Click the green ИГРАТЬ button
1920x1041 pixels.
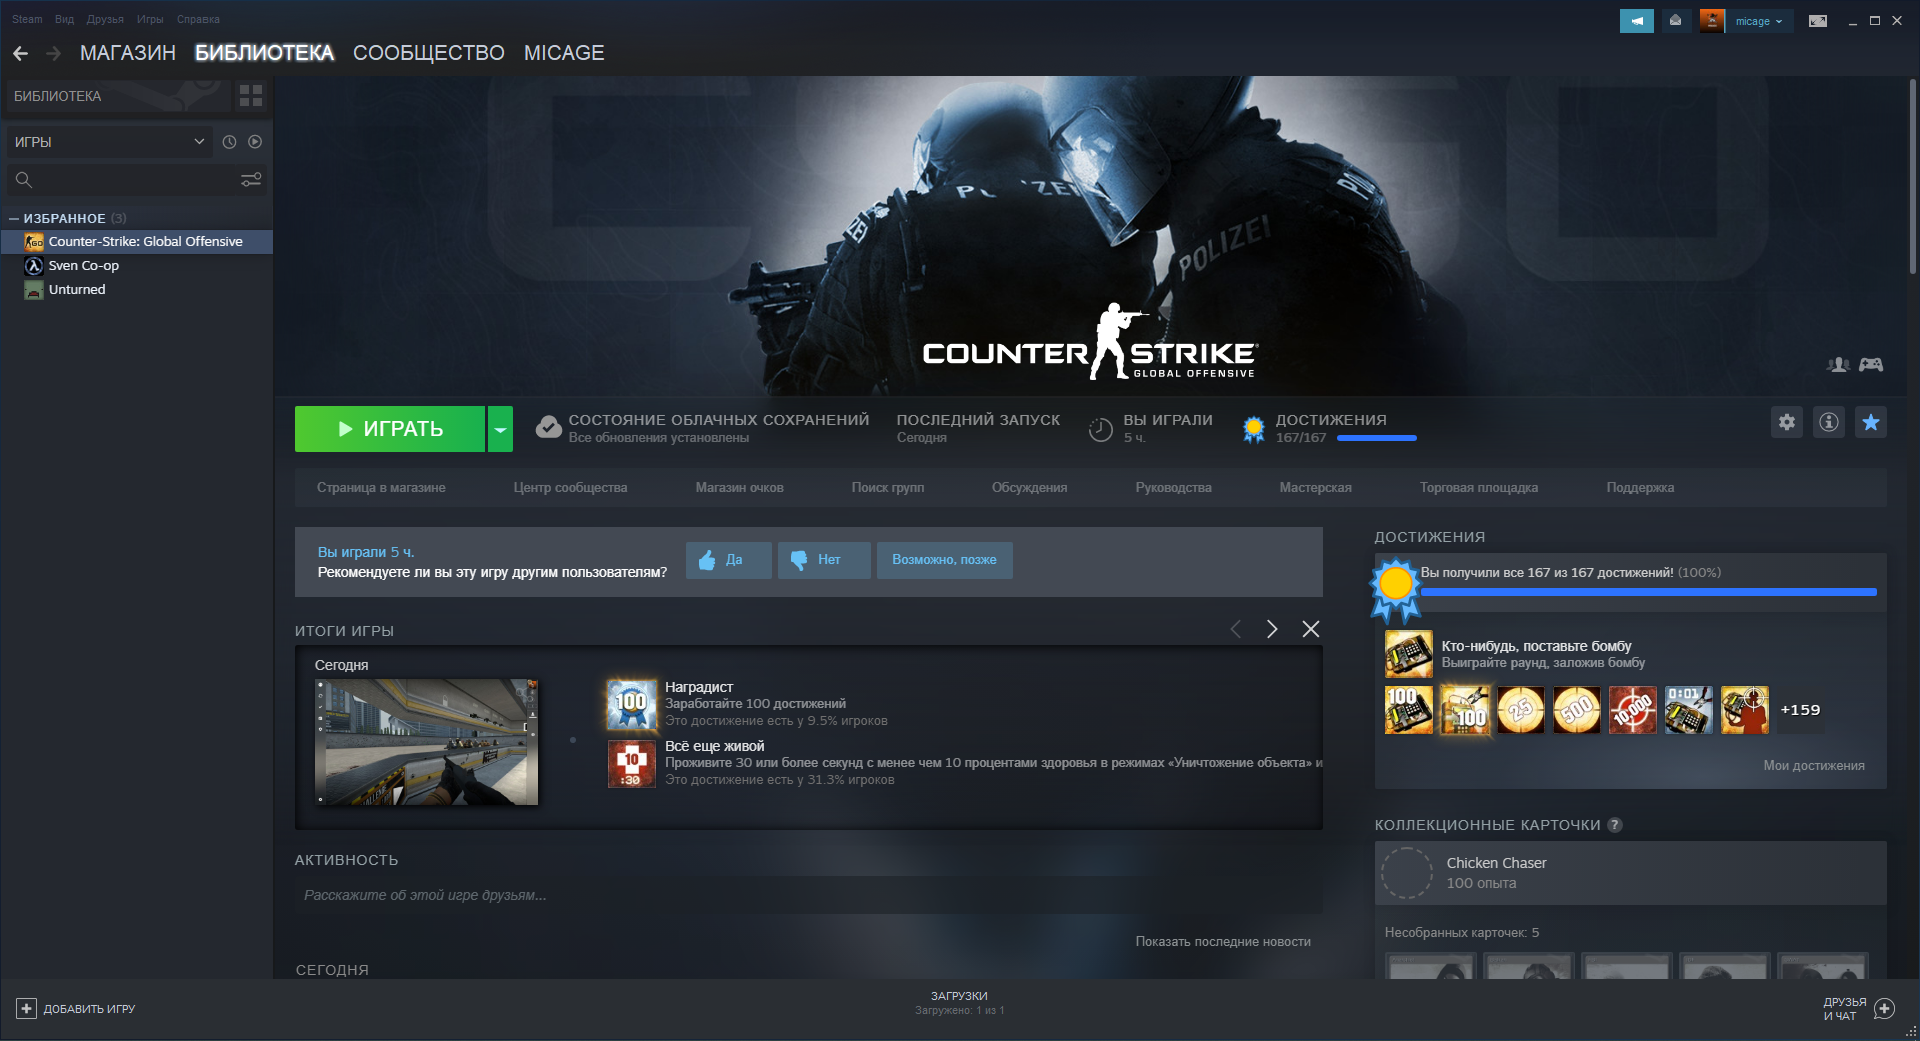[390, 429]
